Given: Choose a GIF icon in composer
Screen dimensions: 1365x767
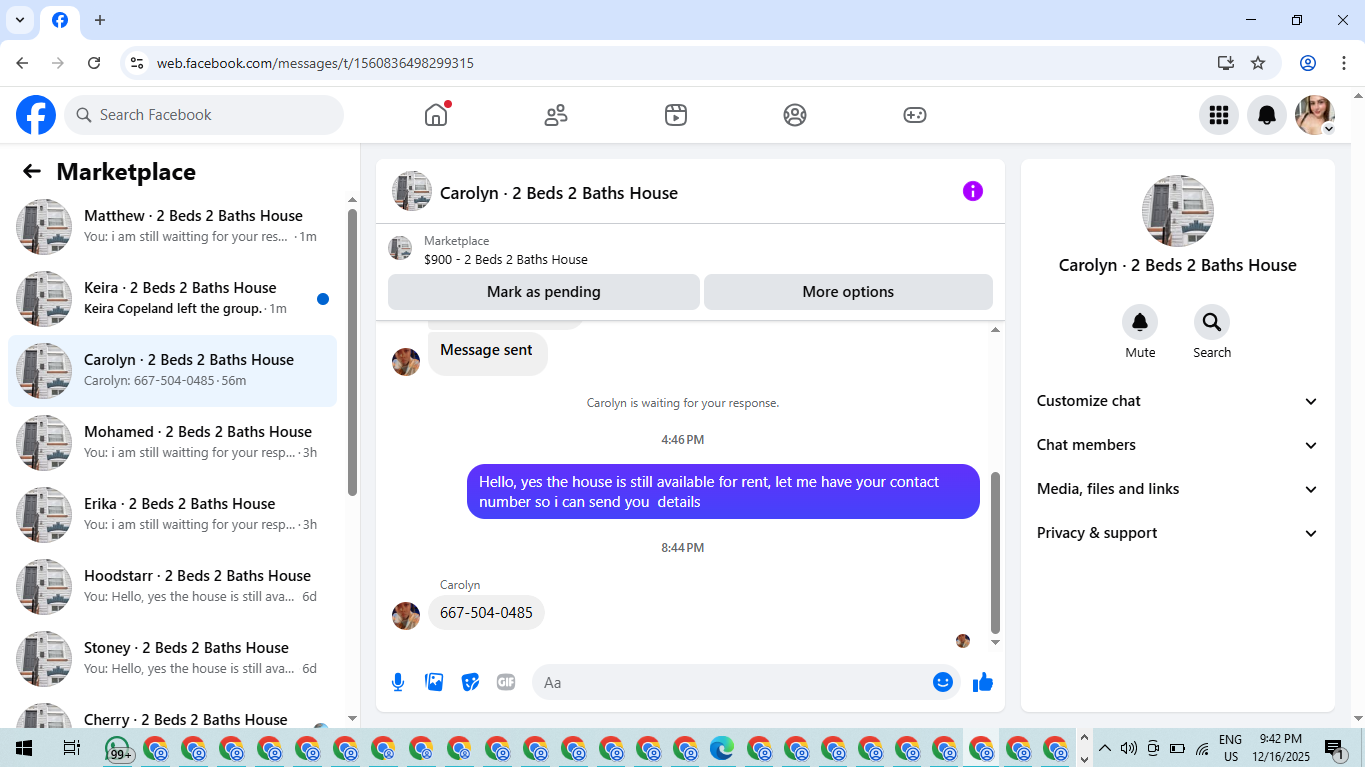Looking at the screenshot, I should click(506, 682).
